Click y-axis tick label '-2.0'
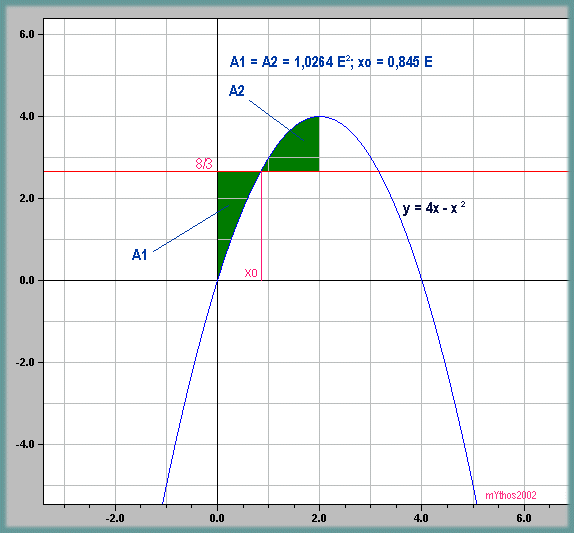The image size is (574, 533). point(25,362)
